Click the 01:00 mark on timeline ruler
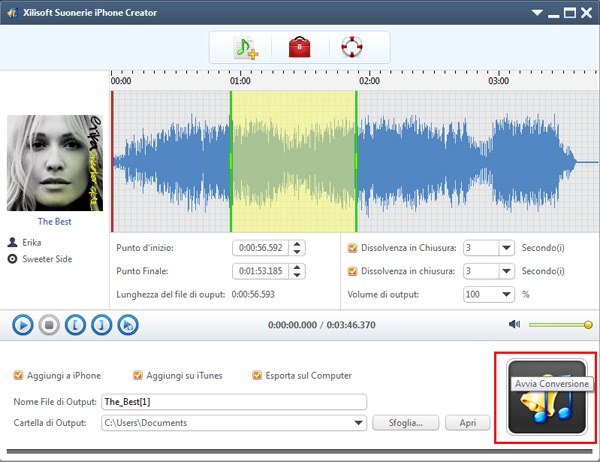The width and height of the screenshot is (600, 462). pyautogui.click(x=240, y=81)
